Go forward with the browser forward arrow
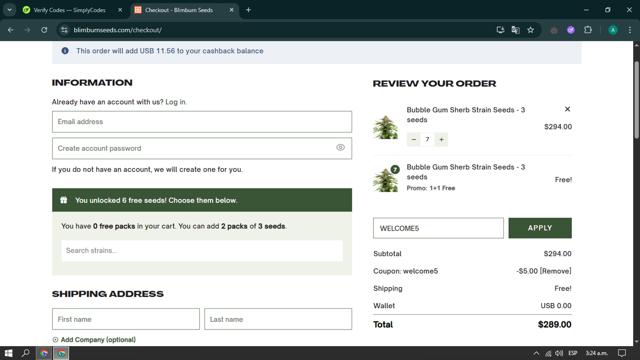The width and height of the screenshot is (640, 360). [x=27, y=30]
